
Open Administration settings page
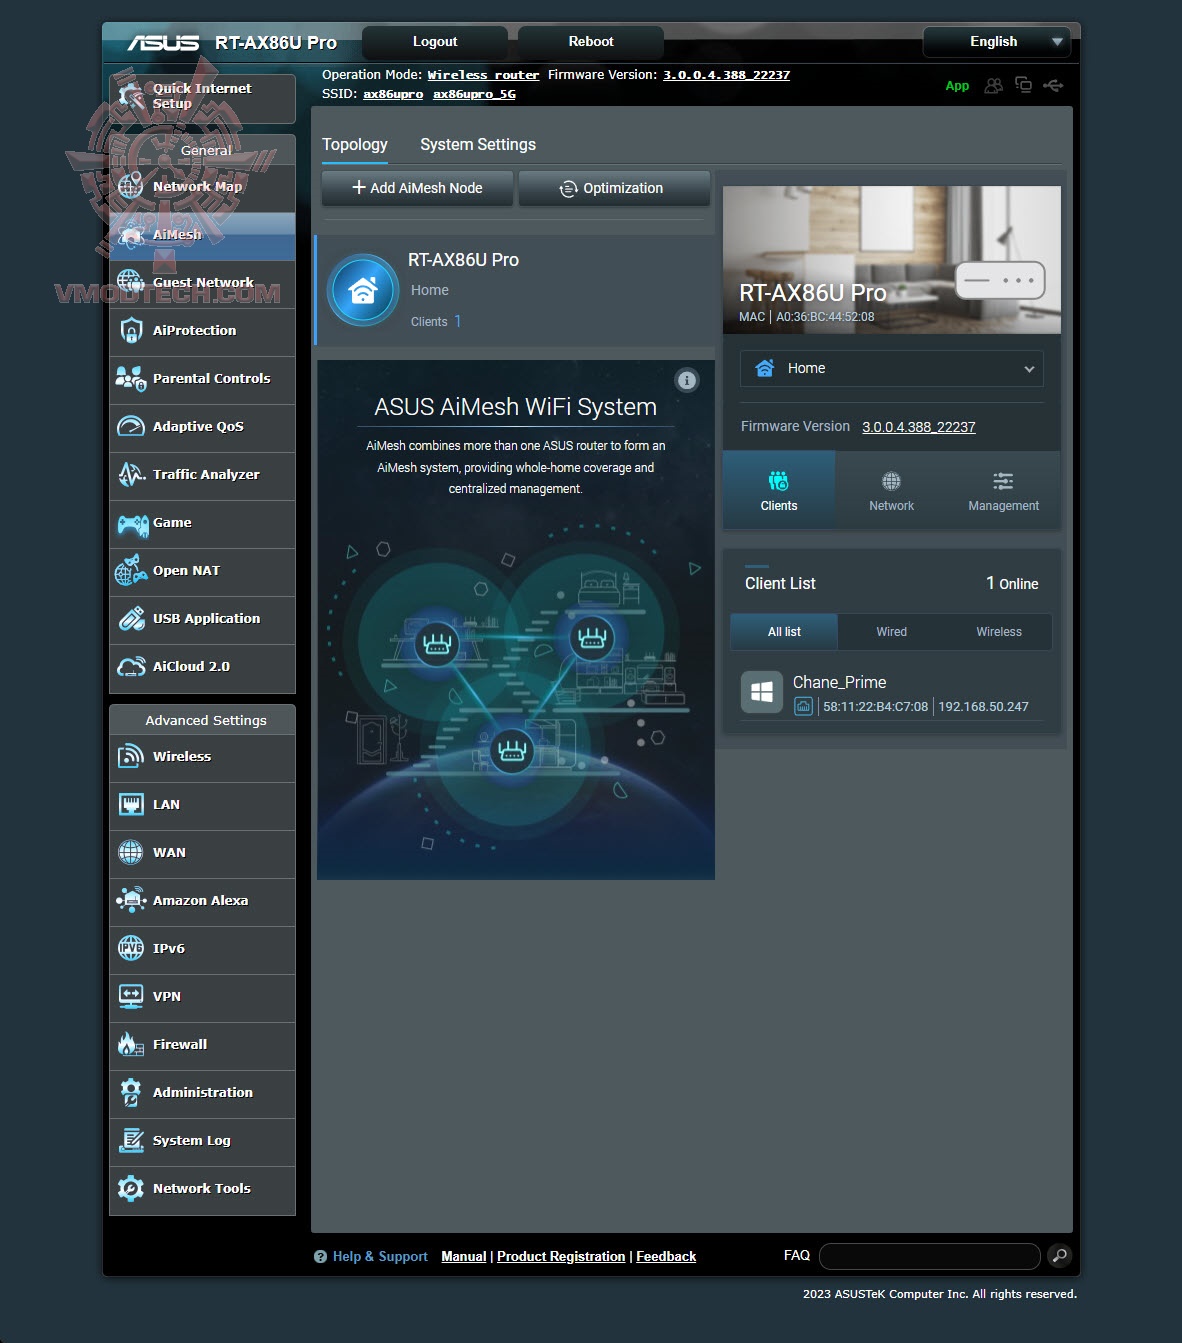202,1093
